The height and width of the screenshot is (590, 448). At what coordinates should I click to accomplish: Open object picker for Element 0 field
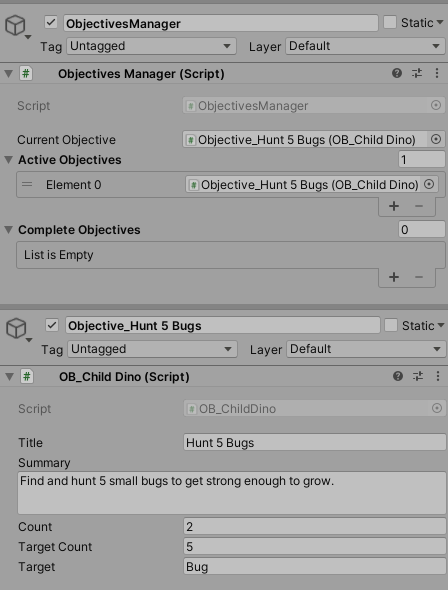coord(429,184)
